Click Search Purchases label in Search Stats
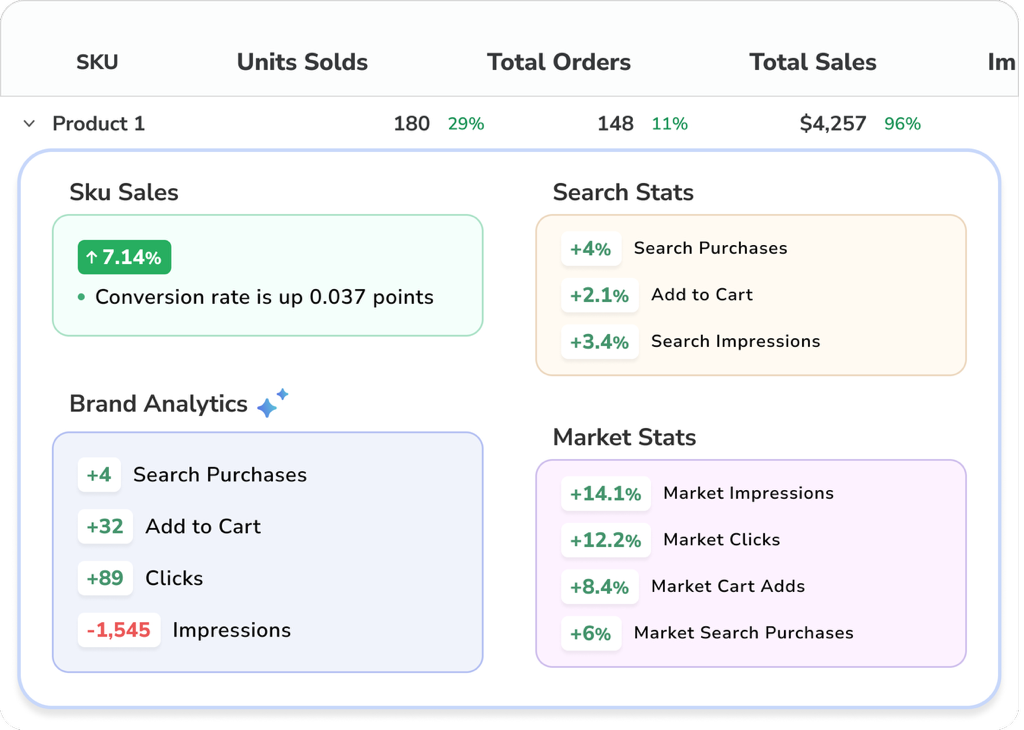Viewport: 1024px width, 730px height. point(711,248)
